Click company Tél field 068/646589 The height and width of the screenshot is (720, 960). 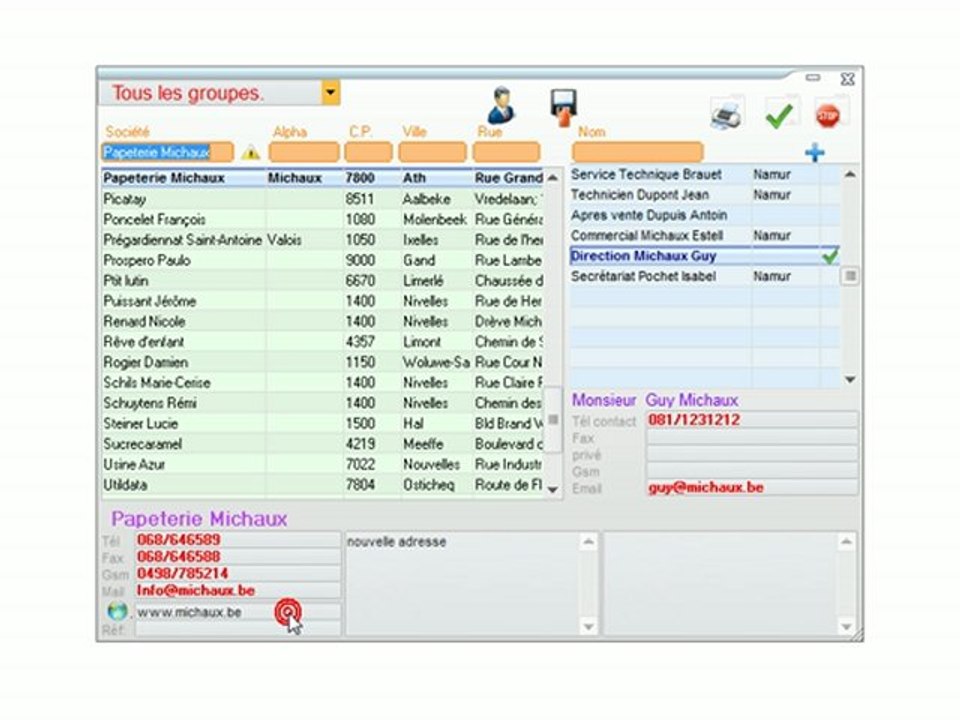coord(238,540)
